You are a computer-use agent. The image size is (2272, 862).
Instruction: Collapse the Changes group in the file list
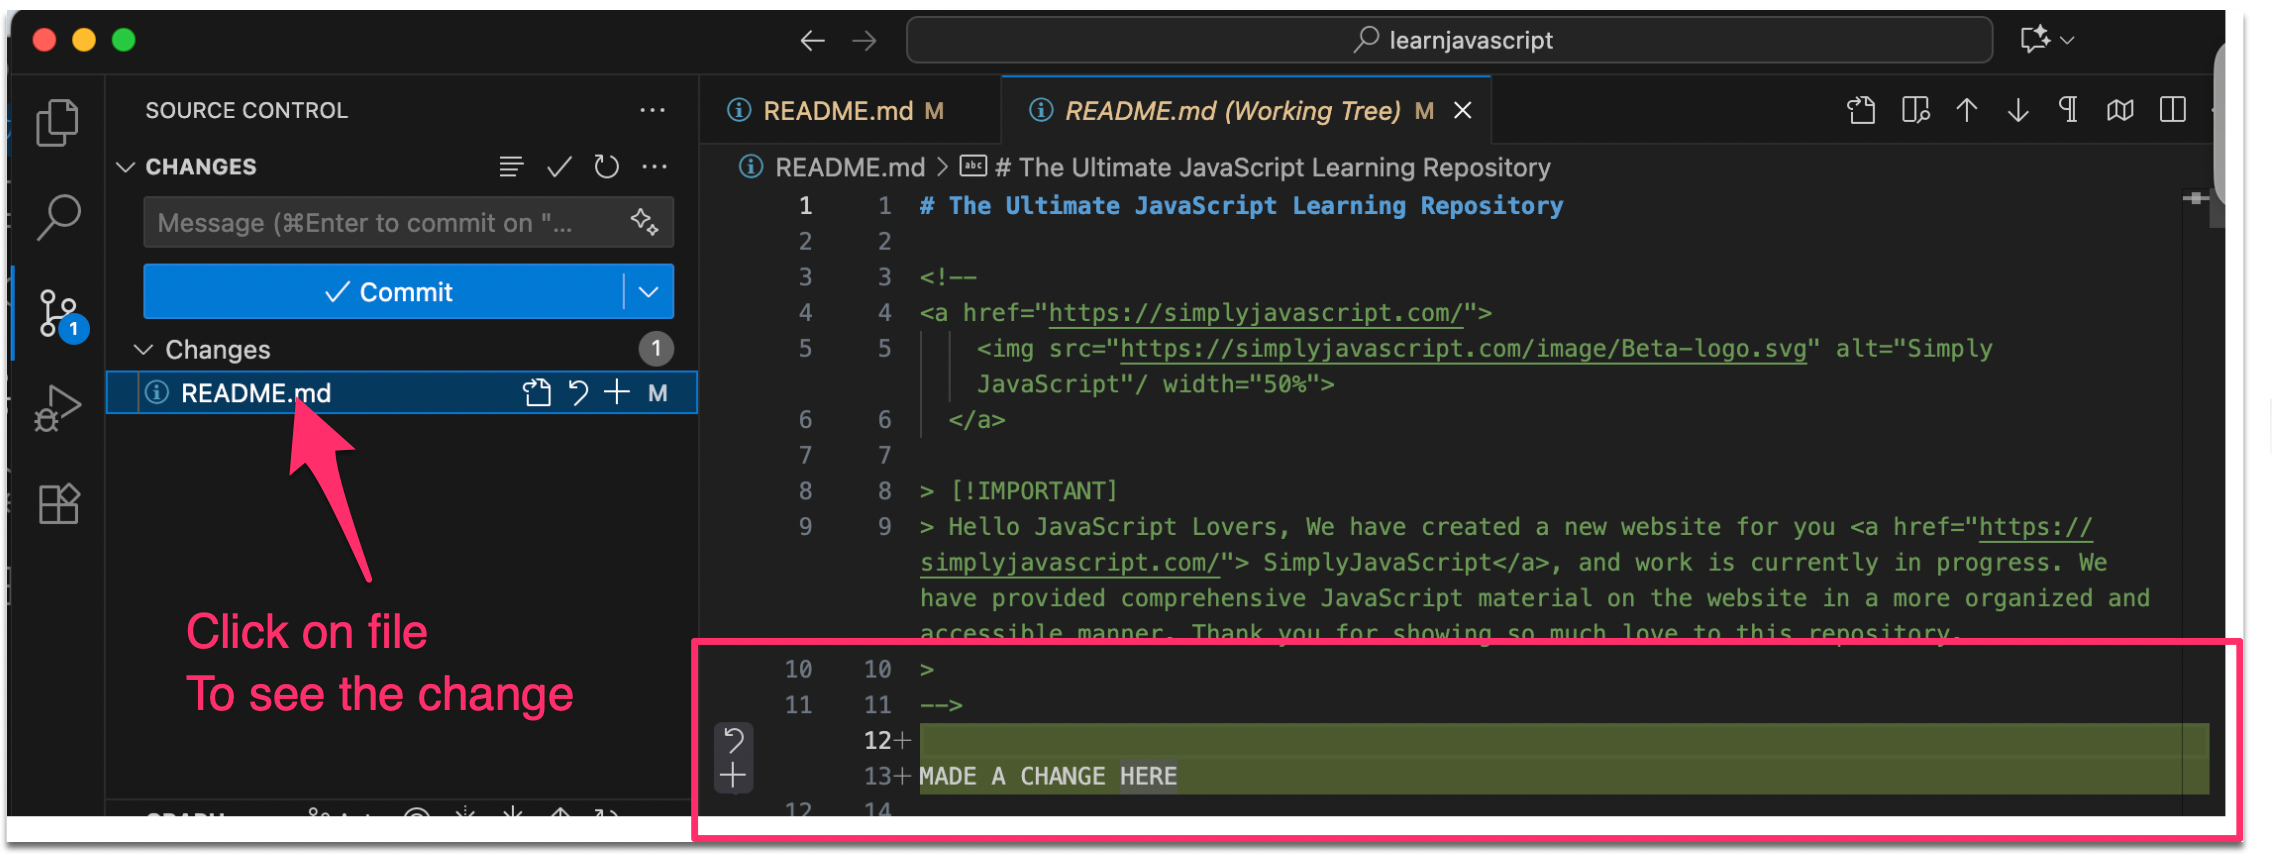pyautogui.click(x=144, y=349)
